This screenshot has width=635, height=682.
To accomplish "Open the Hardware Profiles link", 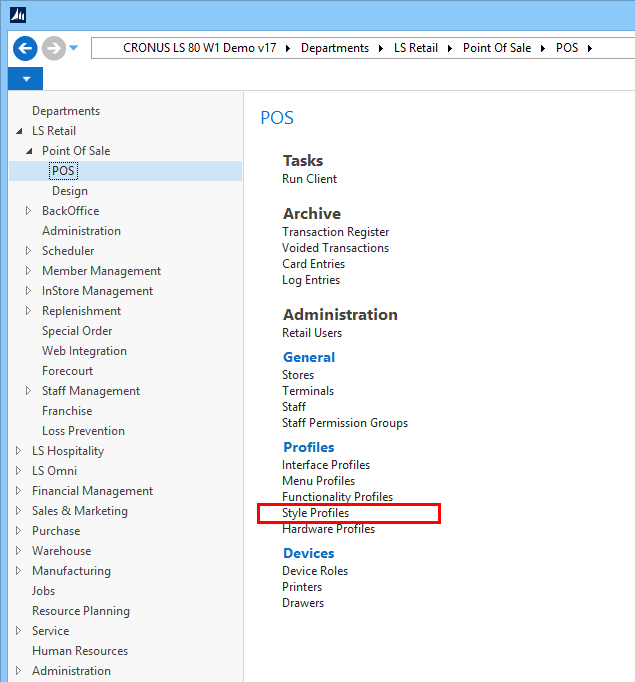I will [328, 529].
